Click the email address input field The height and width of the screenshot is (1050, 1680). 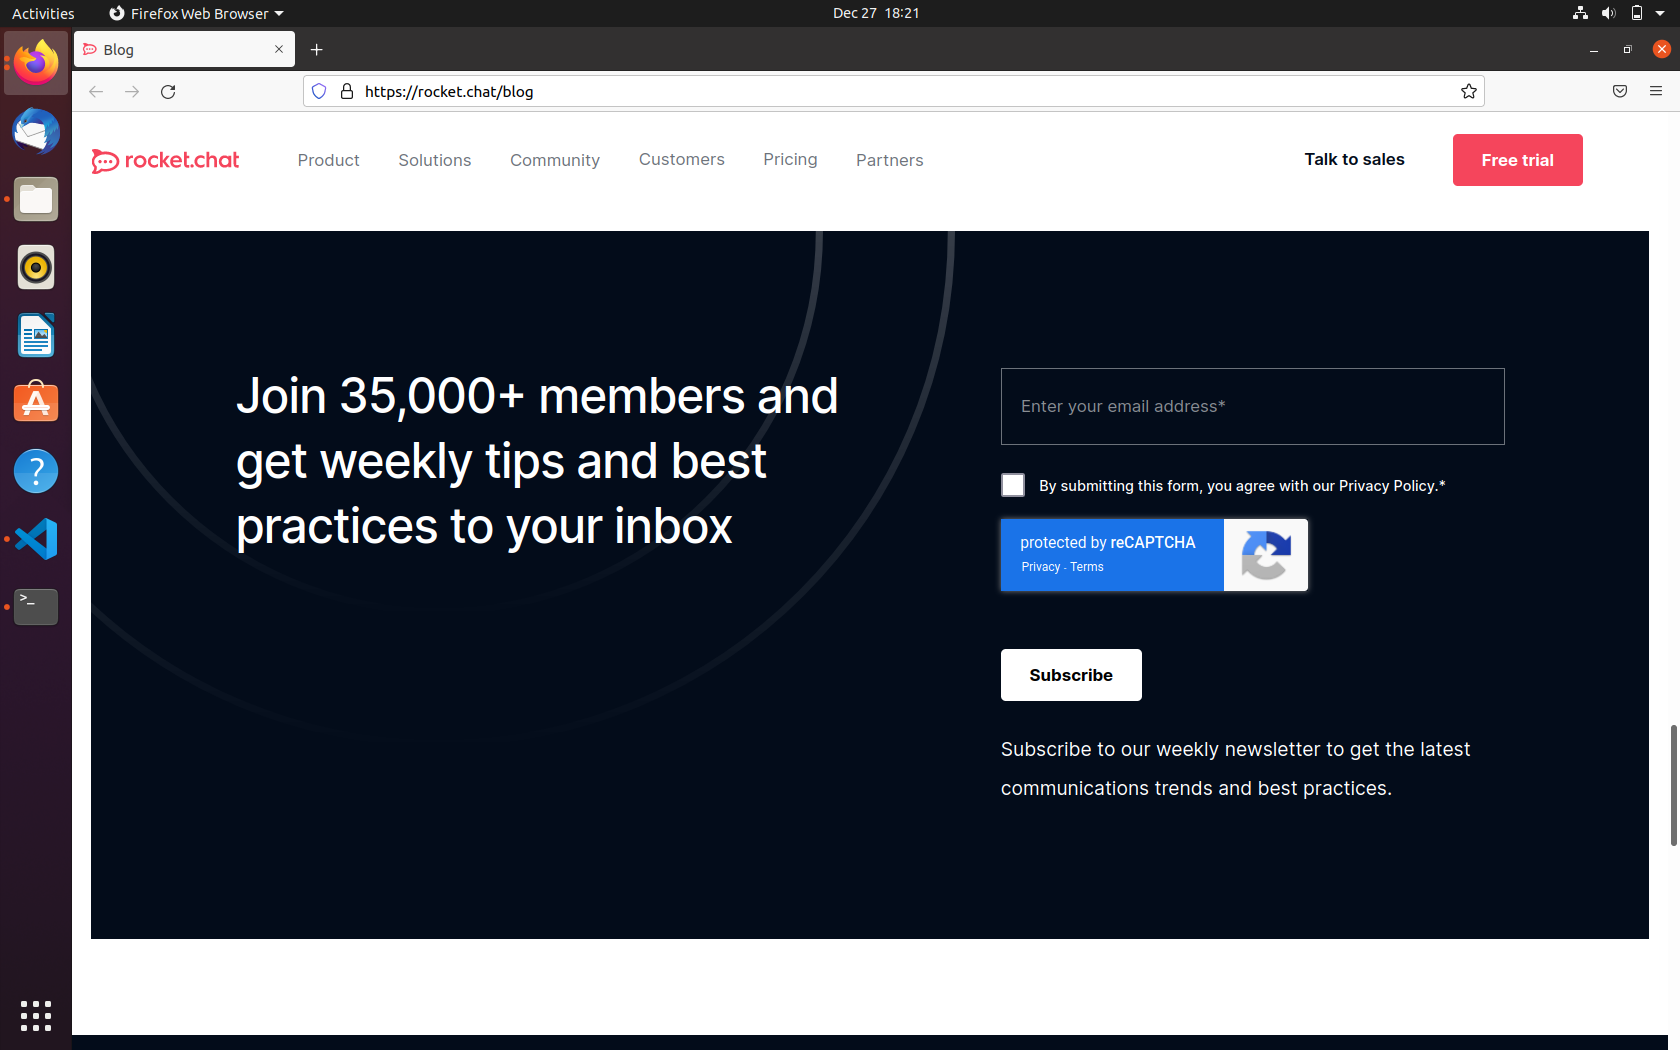click(x=1252, y=406)
